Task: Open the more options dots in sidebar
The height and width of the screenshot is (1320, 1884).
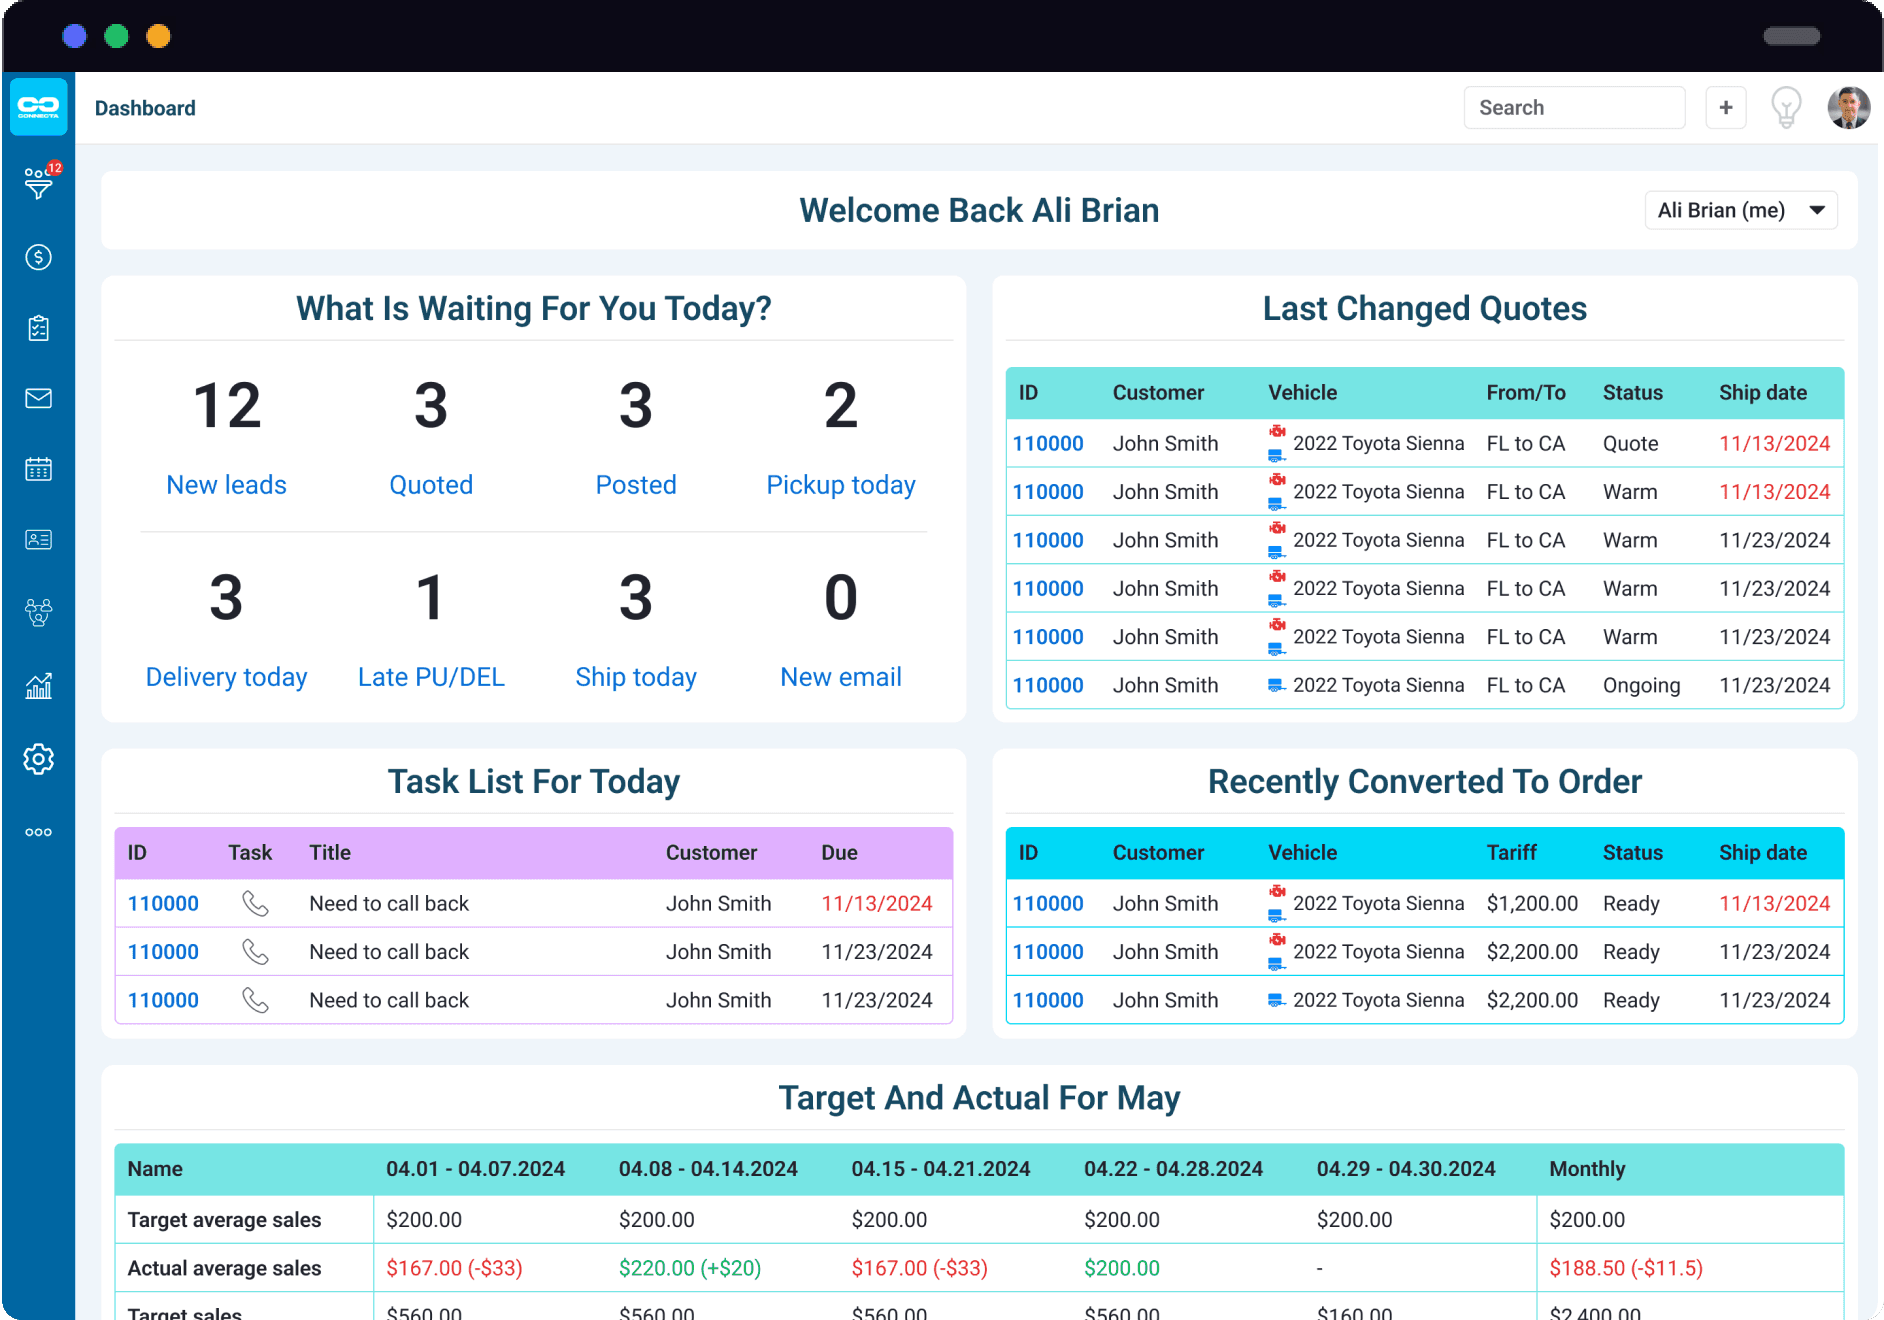Action: point(38,832)
